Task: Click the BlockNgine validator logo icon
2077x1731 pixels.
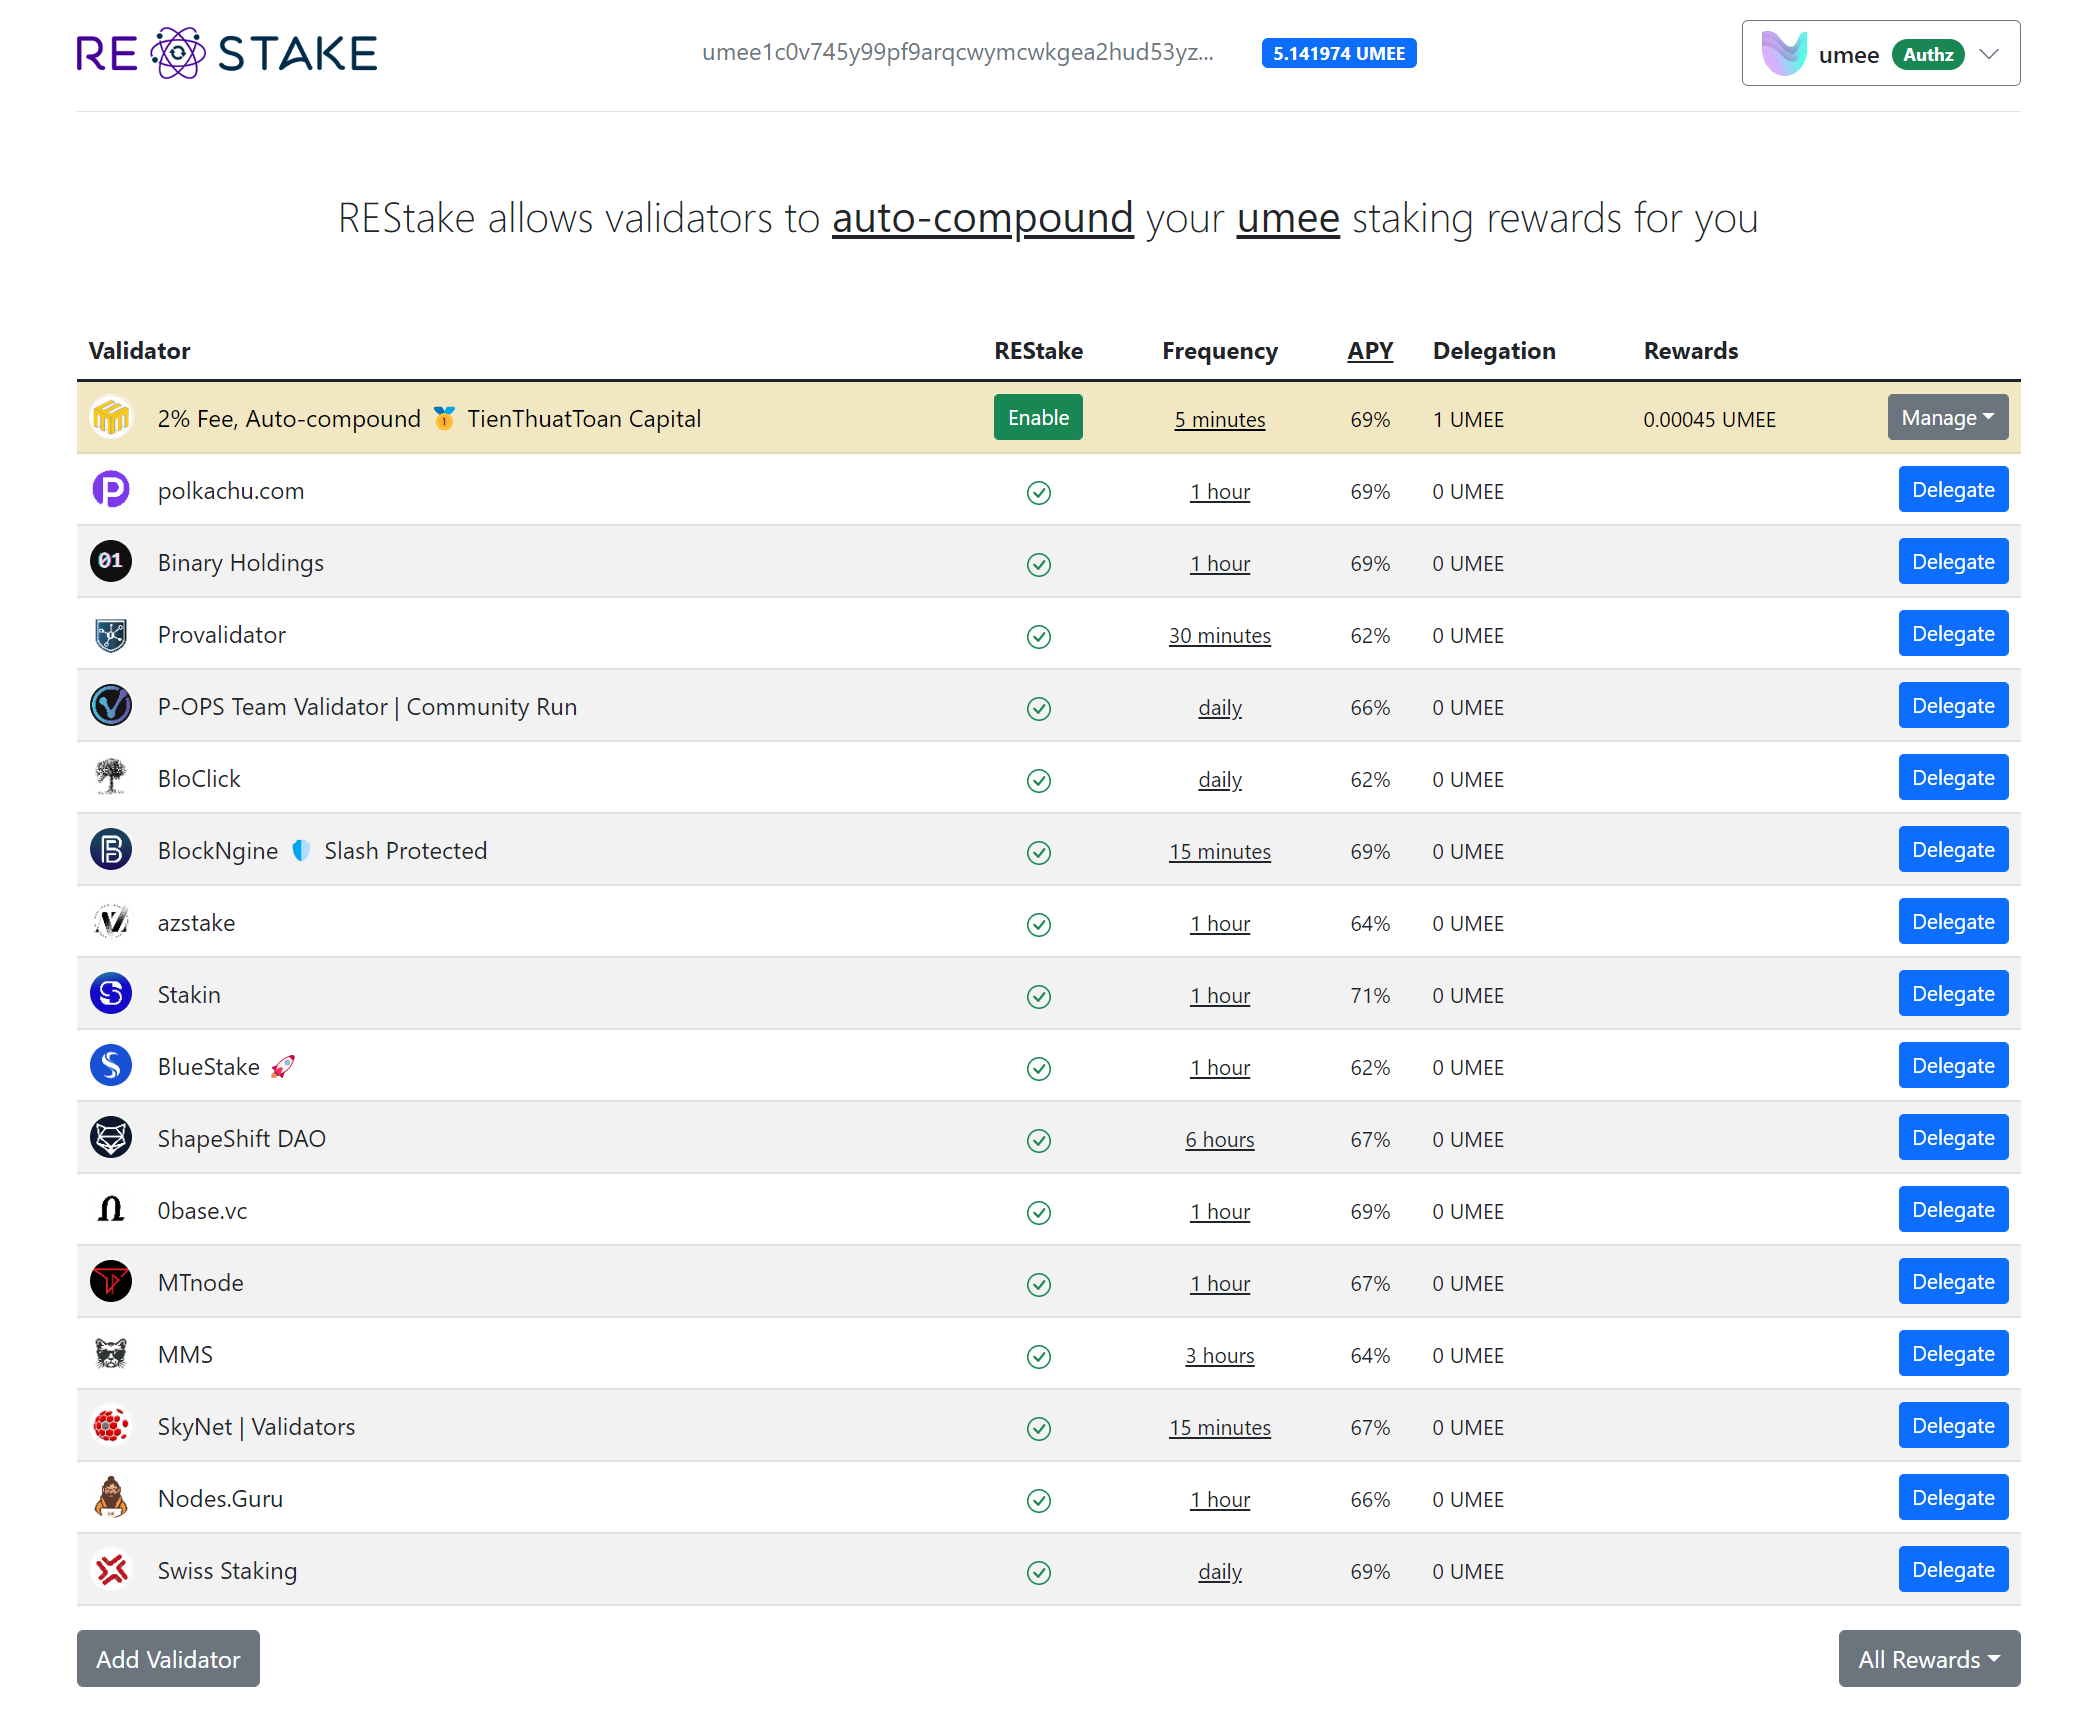Action: [111, 850]
